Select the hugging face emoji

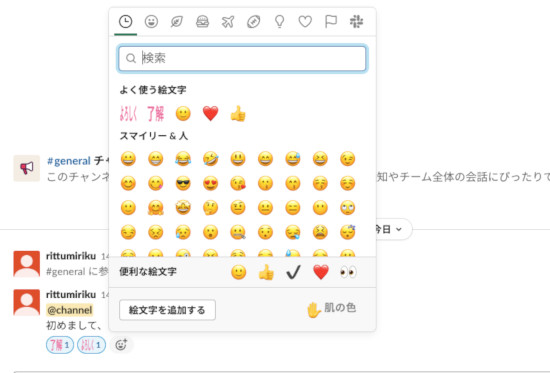[x=155, y=208]
